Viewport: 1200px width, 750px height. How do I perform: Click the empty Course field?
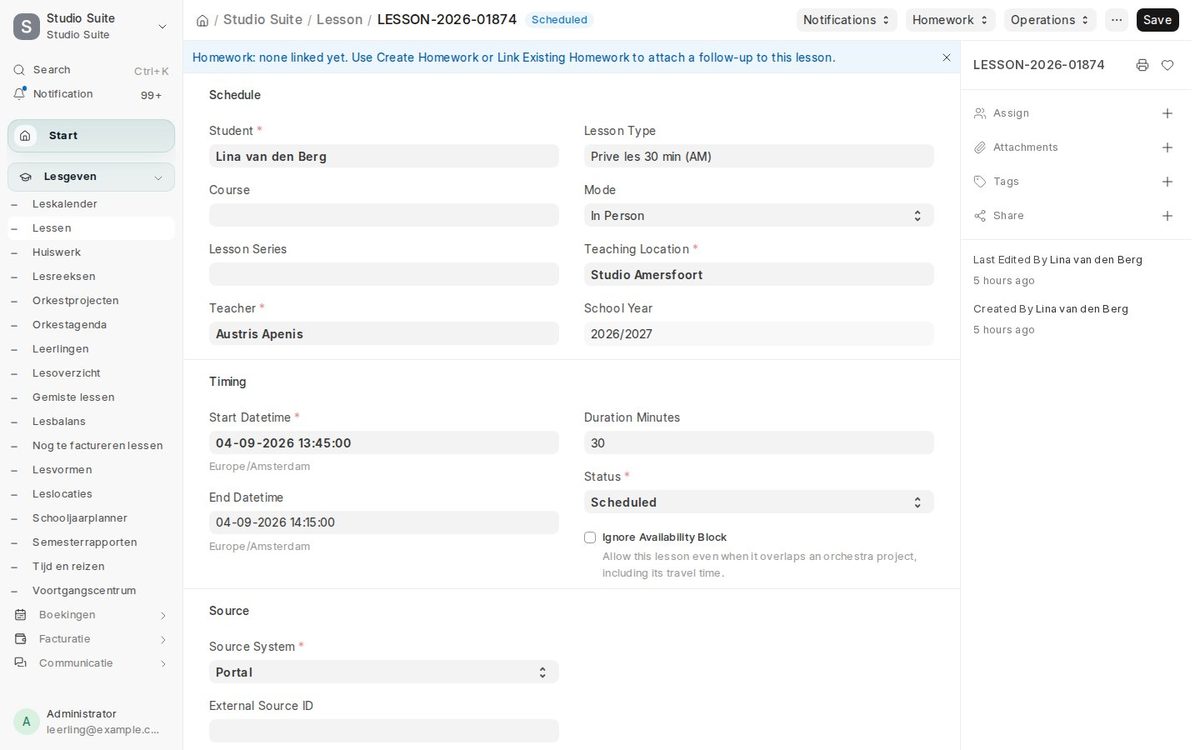pos(384,216)
